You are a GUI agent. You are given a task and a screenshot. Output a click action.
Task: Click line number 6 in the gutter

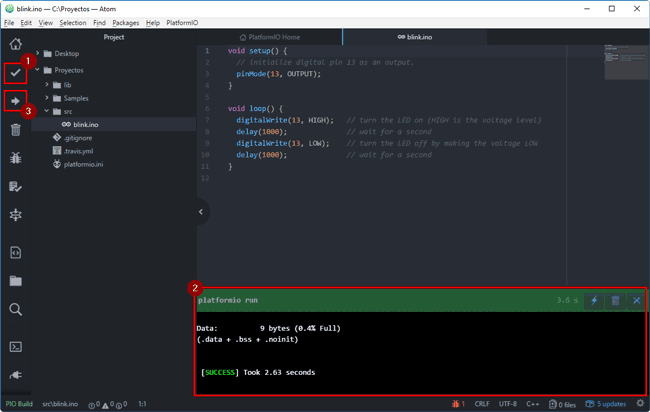207,109
